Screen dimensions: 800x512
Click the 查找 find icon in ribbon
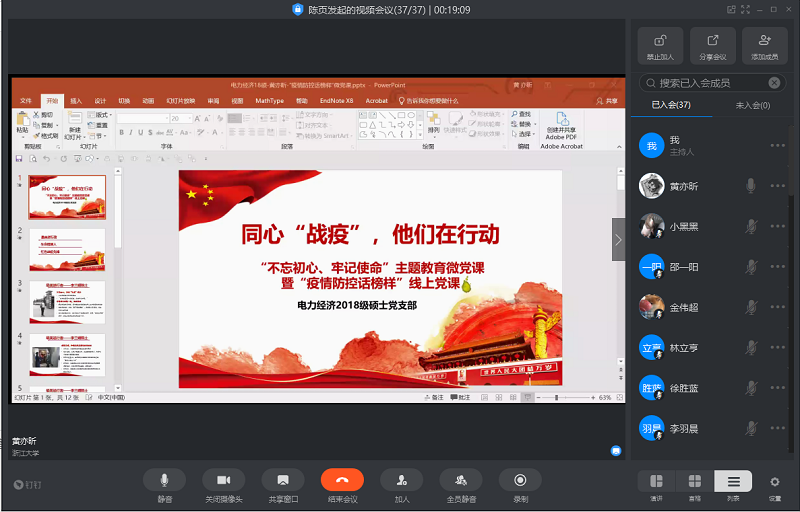(521, 114)
